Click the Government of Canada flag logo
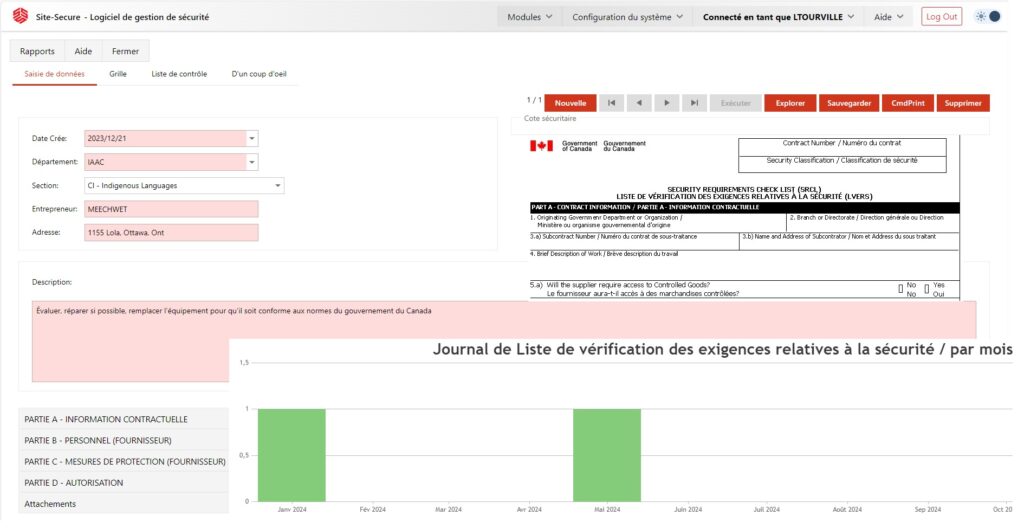Image resolution: width=1024 pixels, height=528 pixels. [541, 146]
